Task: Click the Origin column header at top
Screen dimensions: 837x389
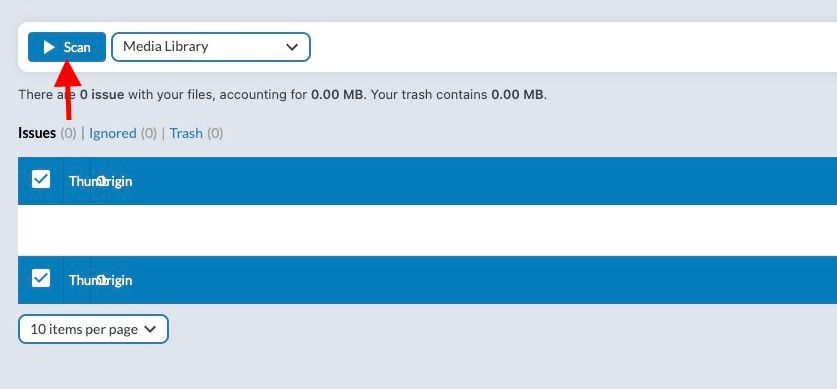Action: point(116,181)
